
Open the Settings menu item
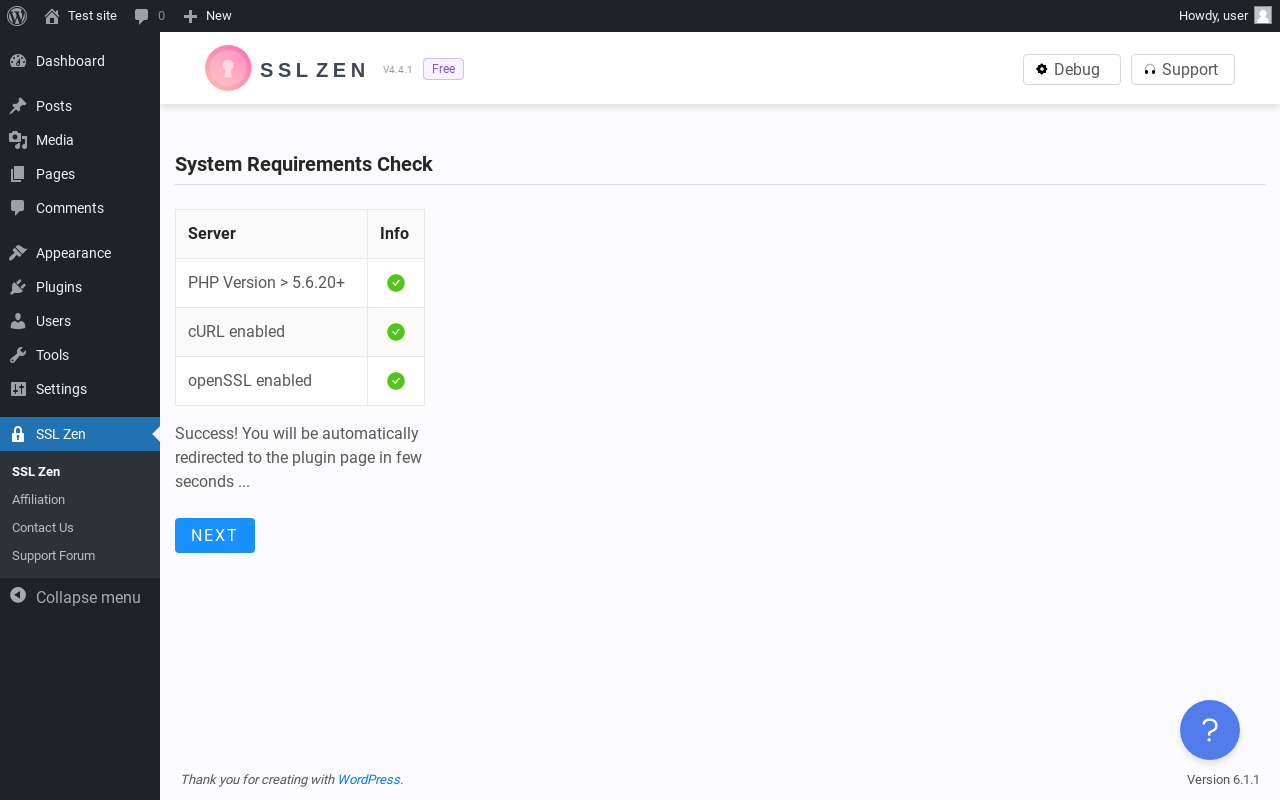80,389
